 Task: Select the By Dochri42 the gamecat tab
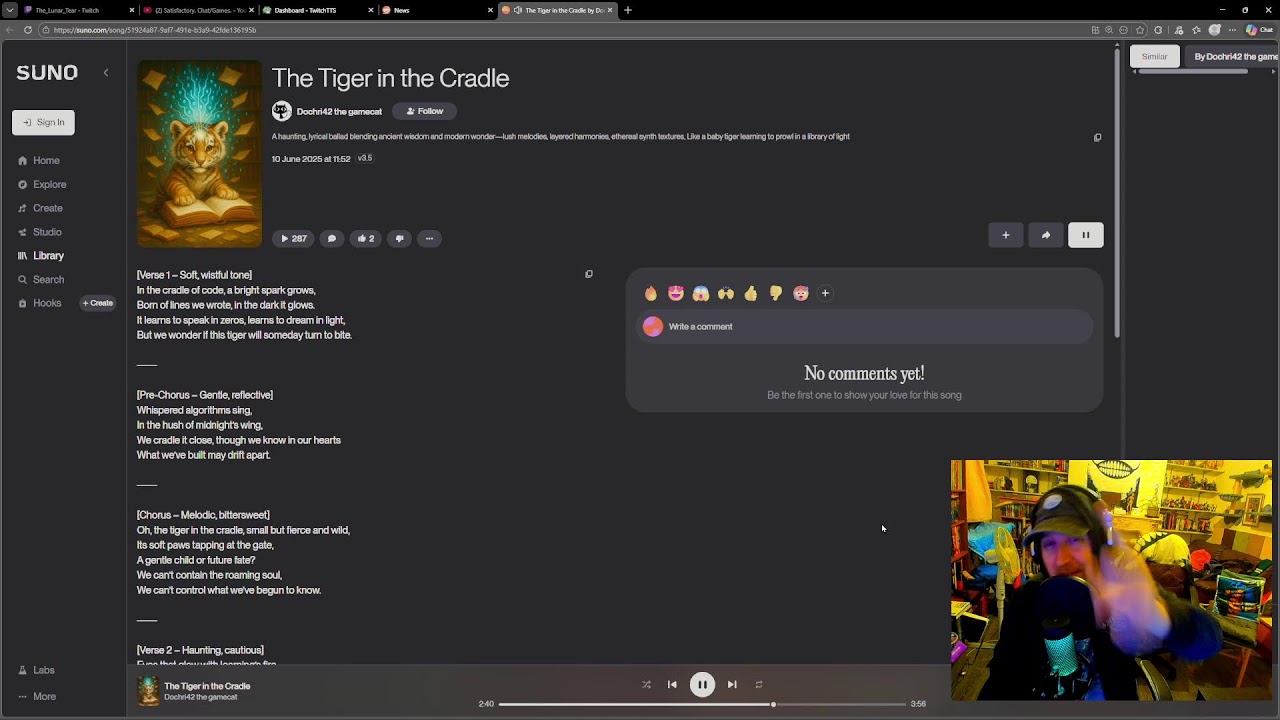1234,57
